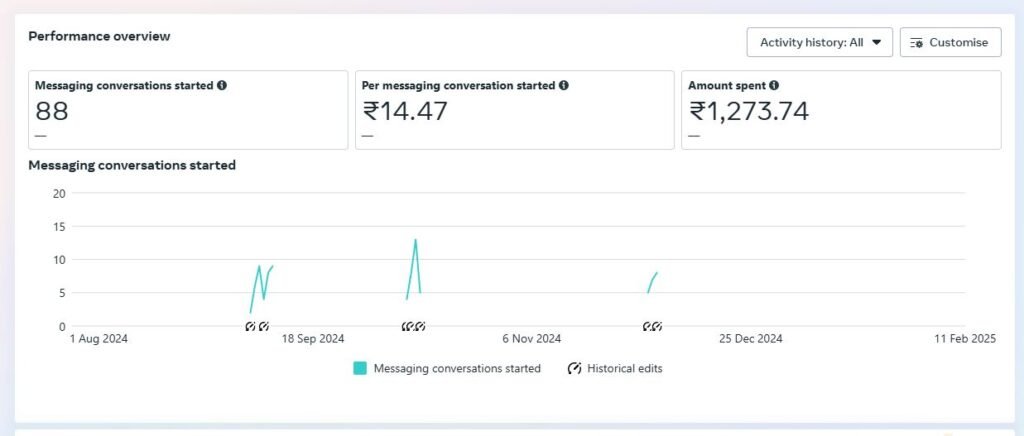Viewport: 1024px width, 436px height.
Task: Select the Amount spent ₹1,273.74 card
Action: coord(840,110)
